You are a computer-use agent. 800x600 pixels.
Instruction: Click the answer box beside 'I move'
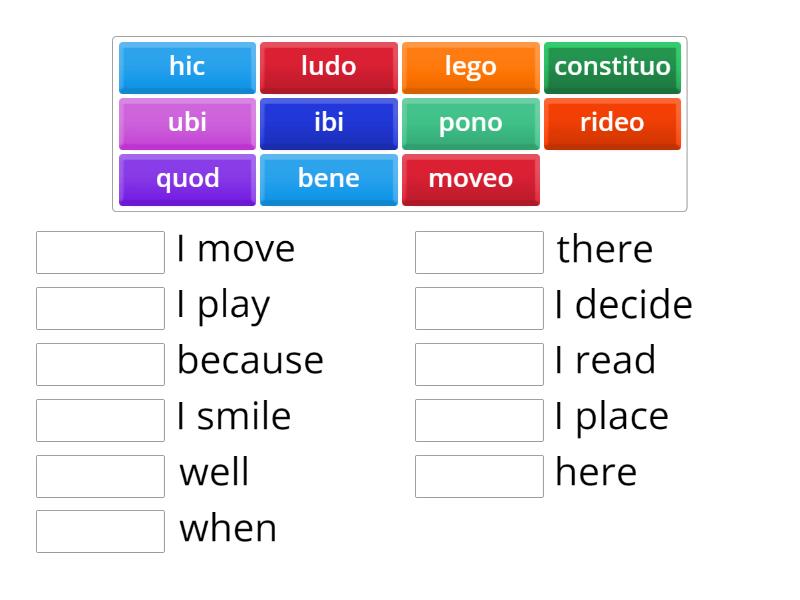99,252
